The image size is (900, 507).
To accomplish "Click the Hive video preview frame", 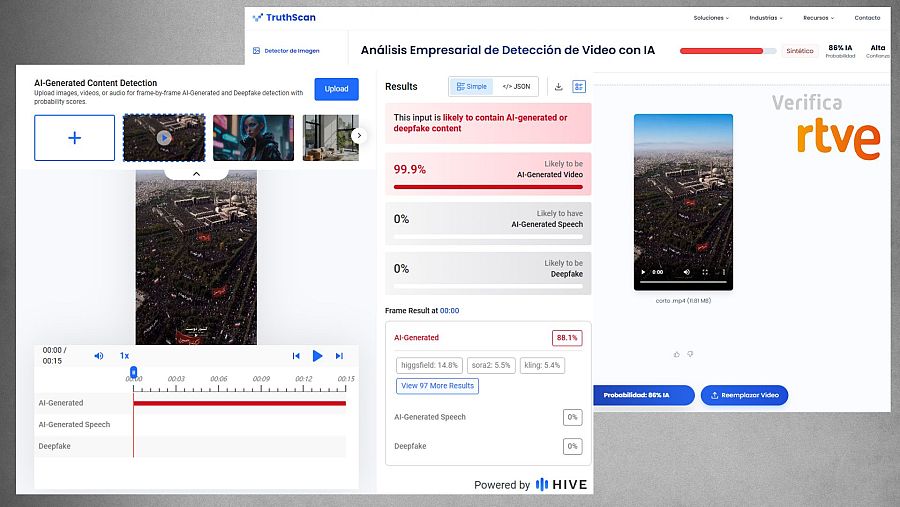I will (x=196, y=257).
